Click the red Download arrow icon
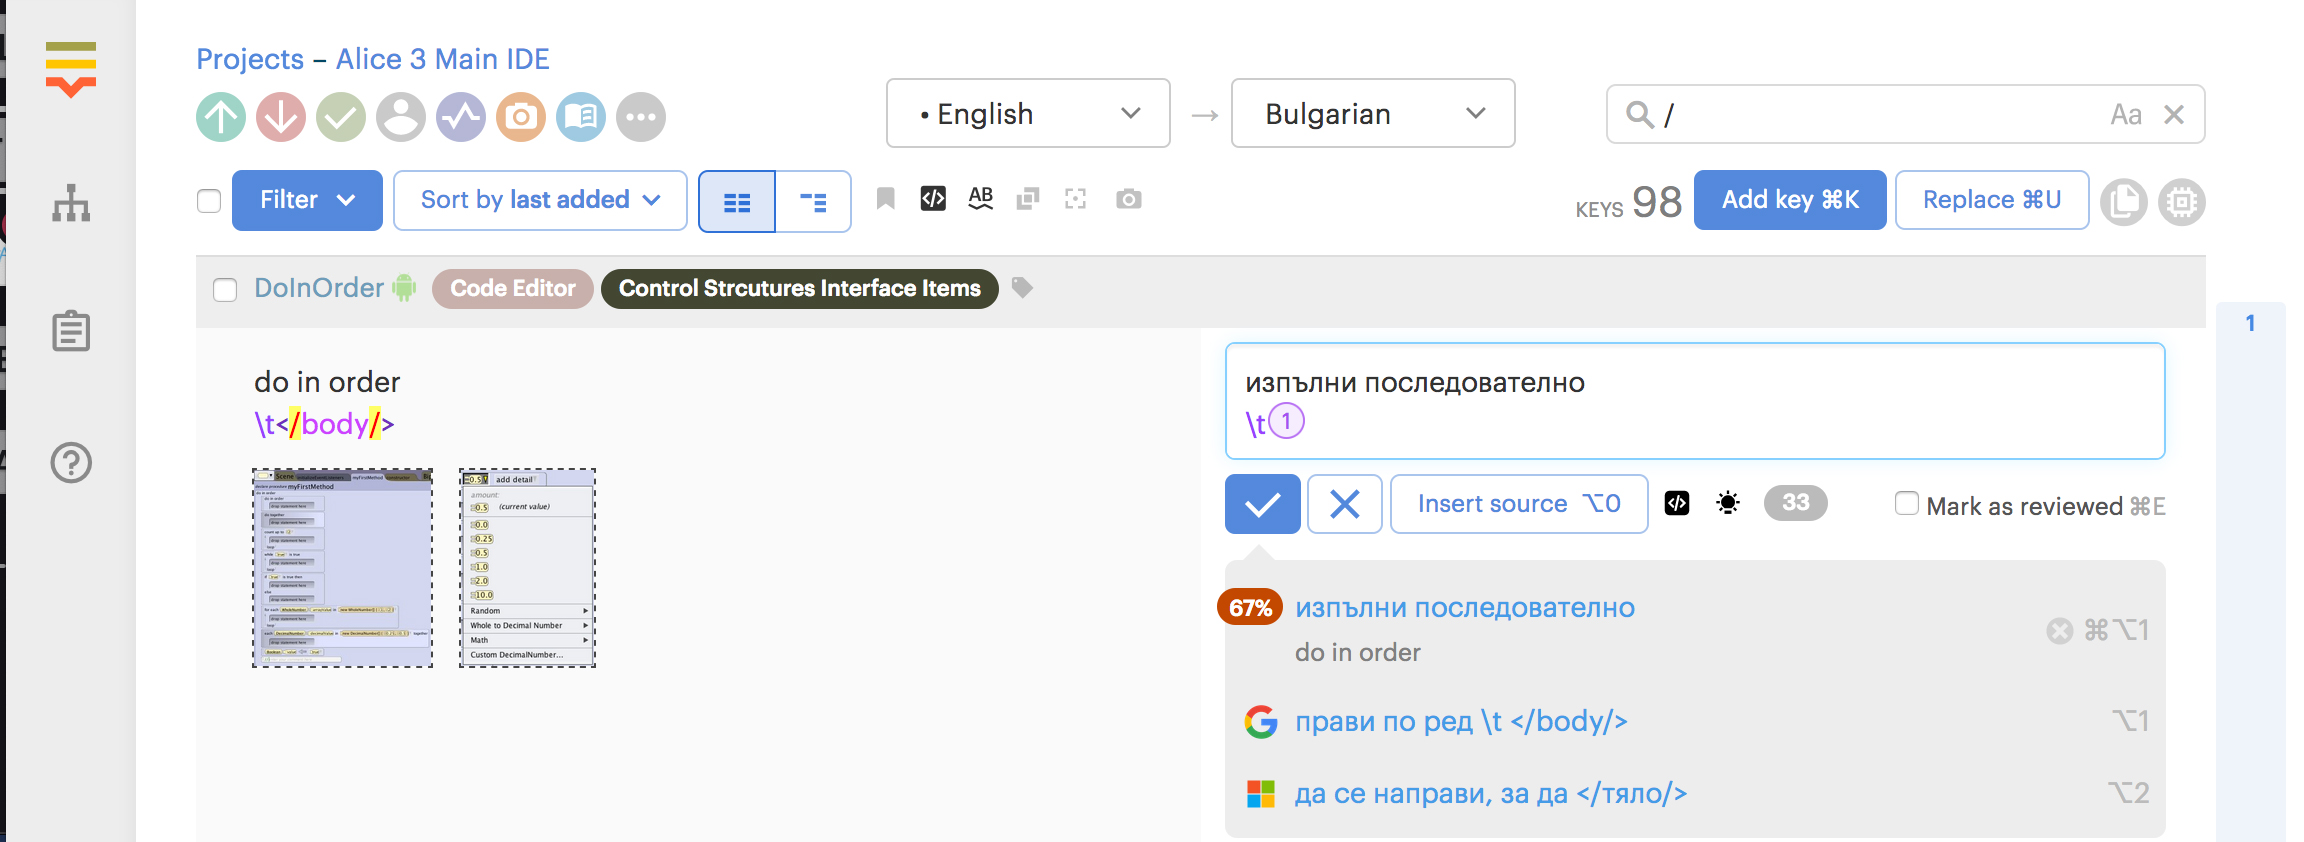The width and height of the screenshot is (2304, 842). (281, 117)
